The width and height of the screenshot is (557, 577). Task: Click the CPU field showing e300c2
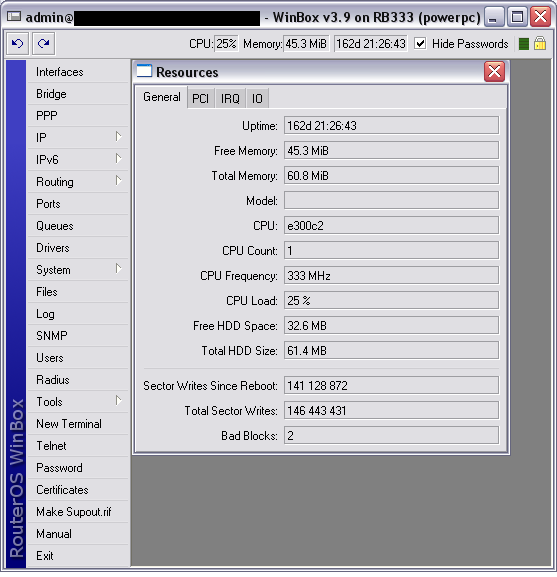tap(391, 226)
